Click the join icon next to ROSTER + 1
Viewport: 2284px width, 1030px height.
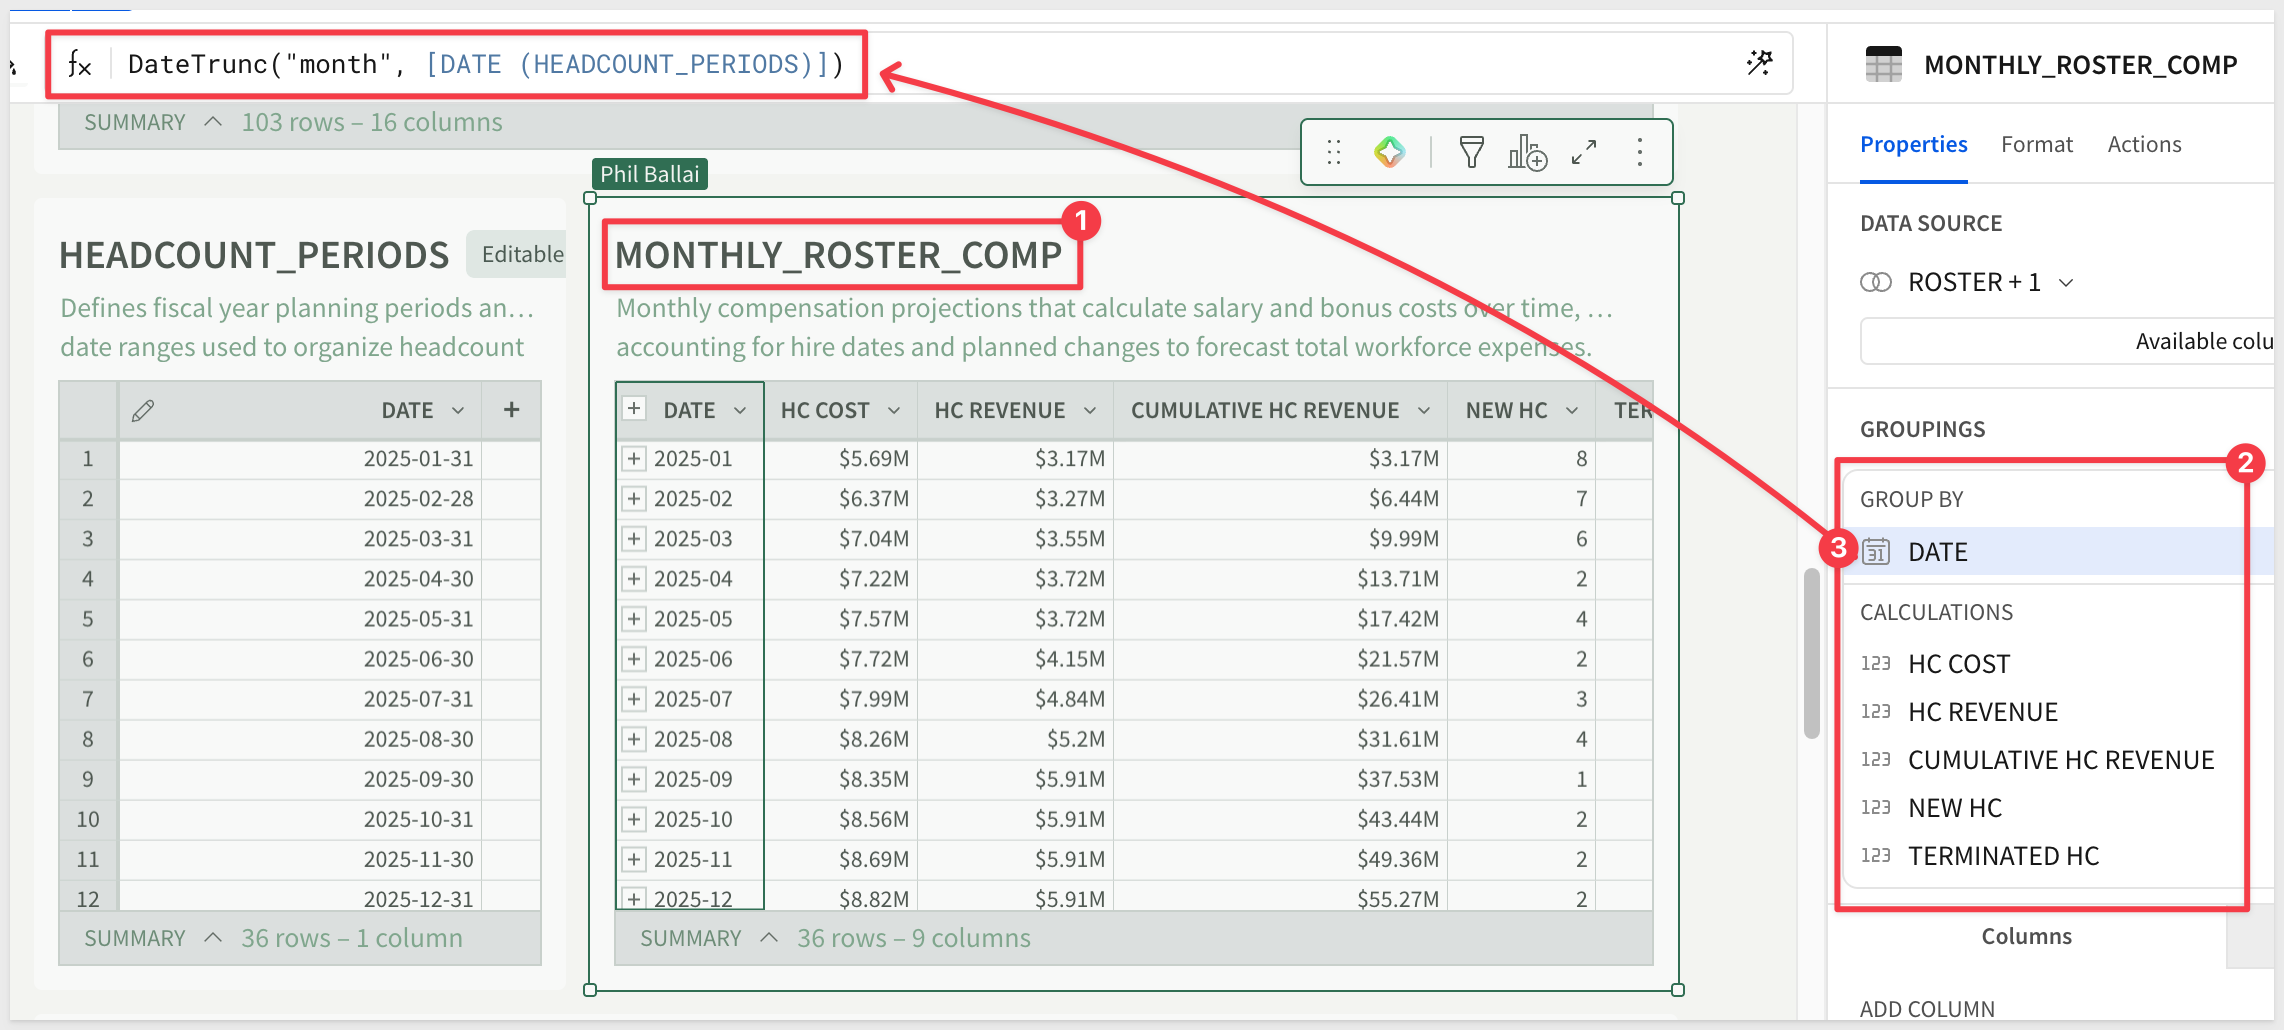(x=1876, y=282)
